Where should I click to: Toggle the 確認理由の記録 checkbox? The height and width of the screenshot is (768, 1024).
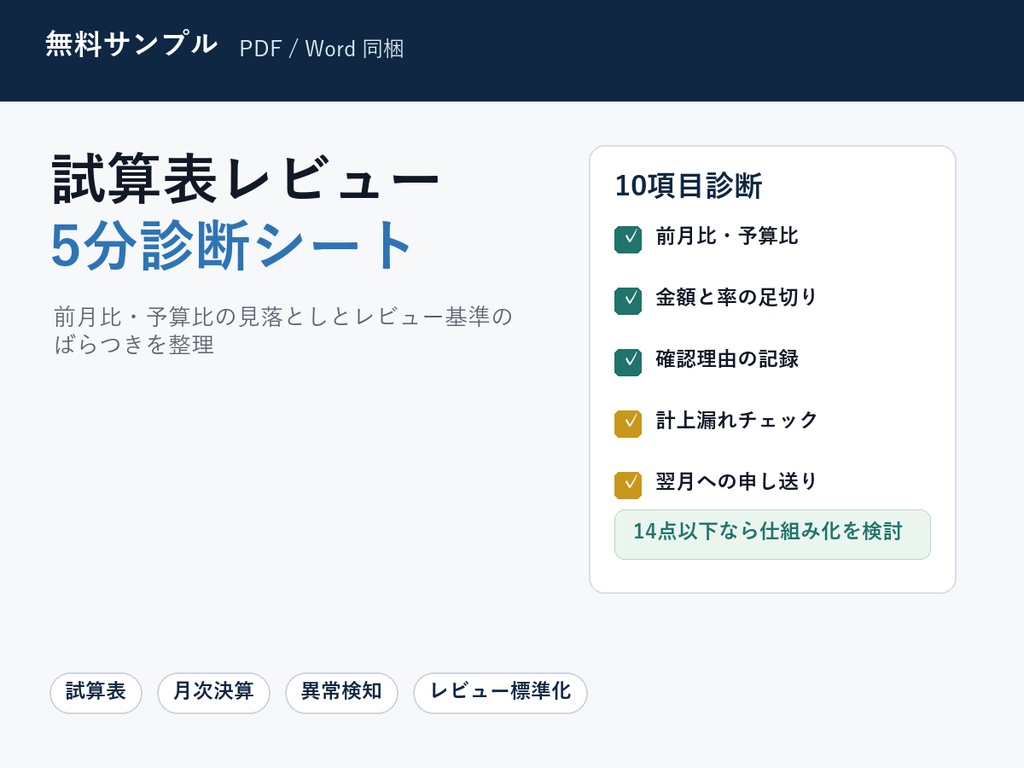click(x=628, y=362)
